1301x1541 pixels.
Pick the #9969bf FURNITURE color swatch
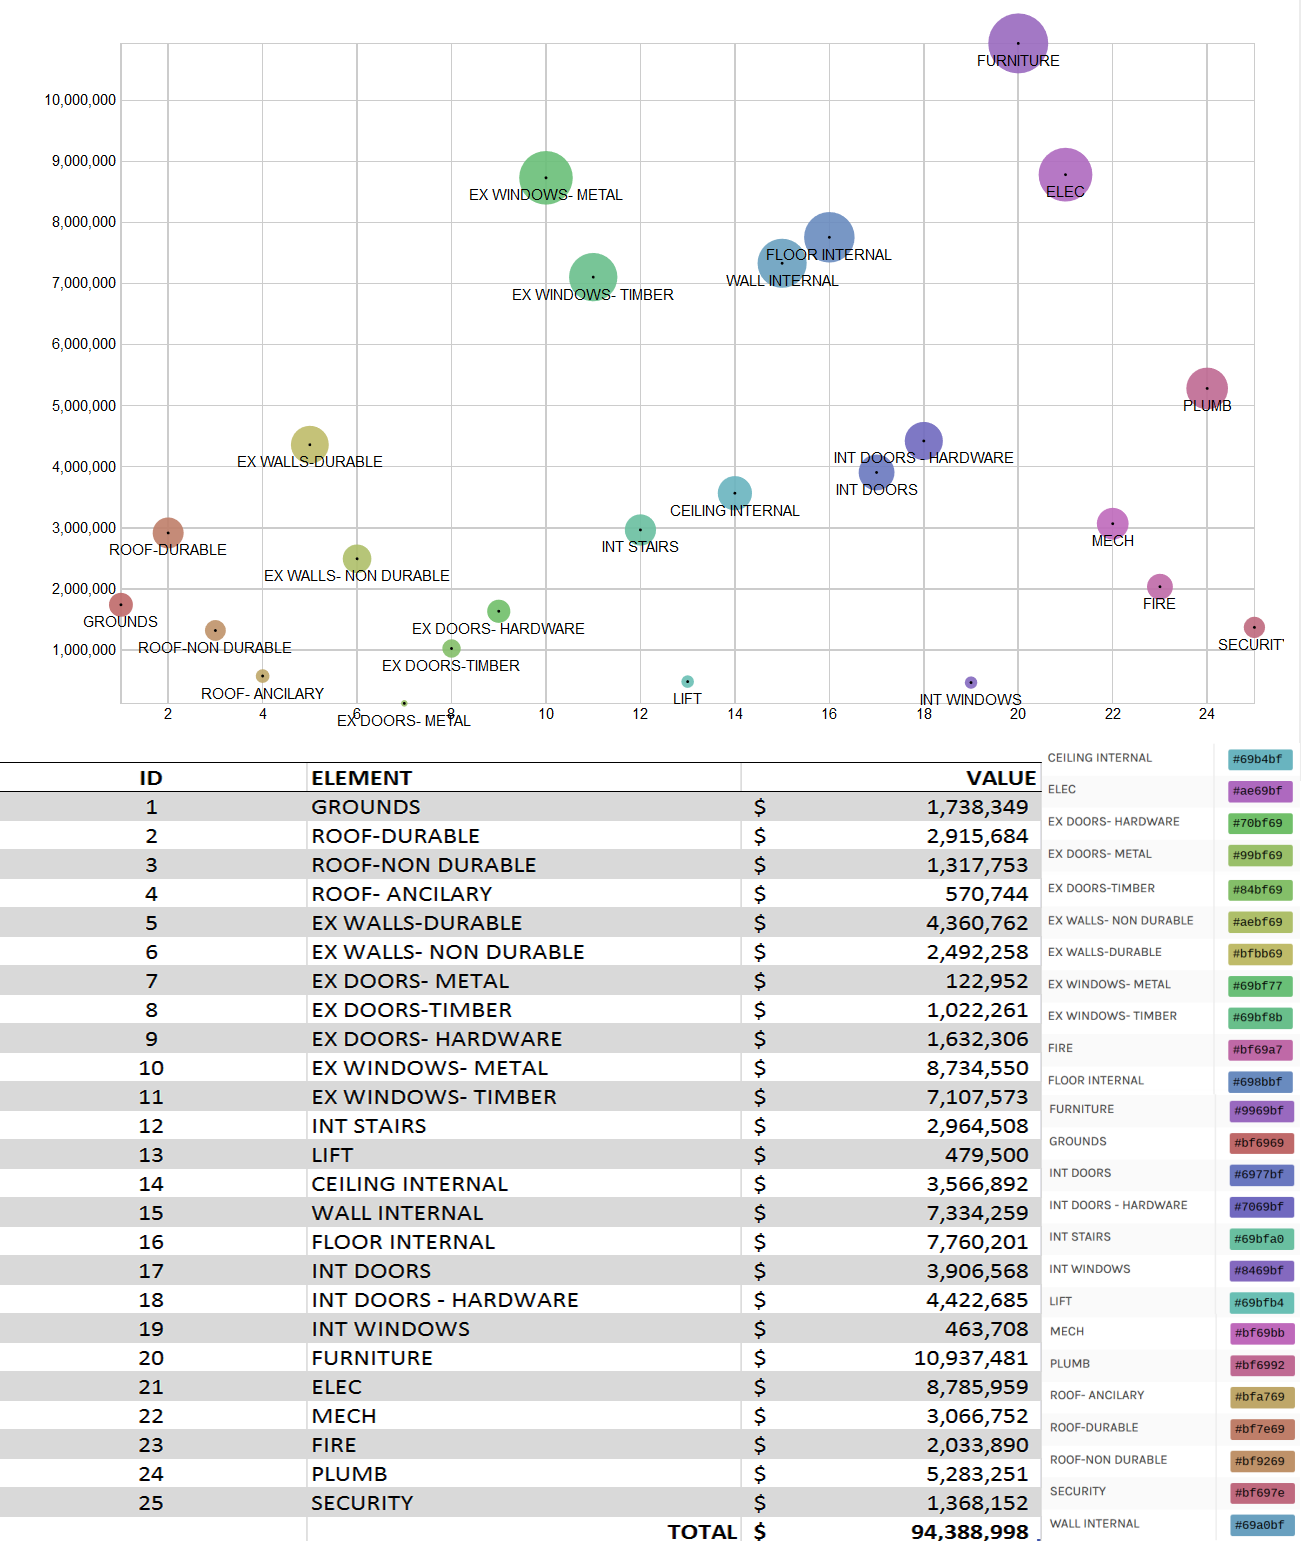(1260, 1111)
